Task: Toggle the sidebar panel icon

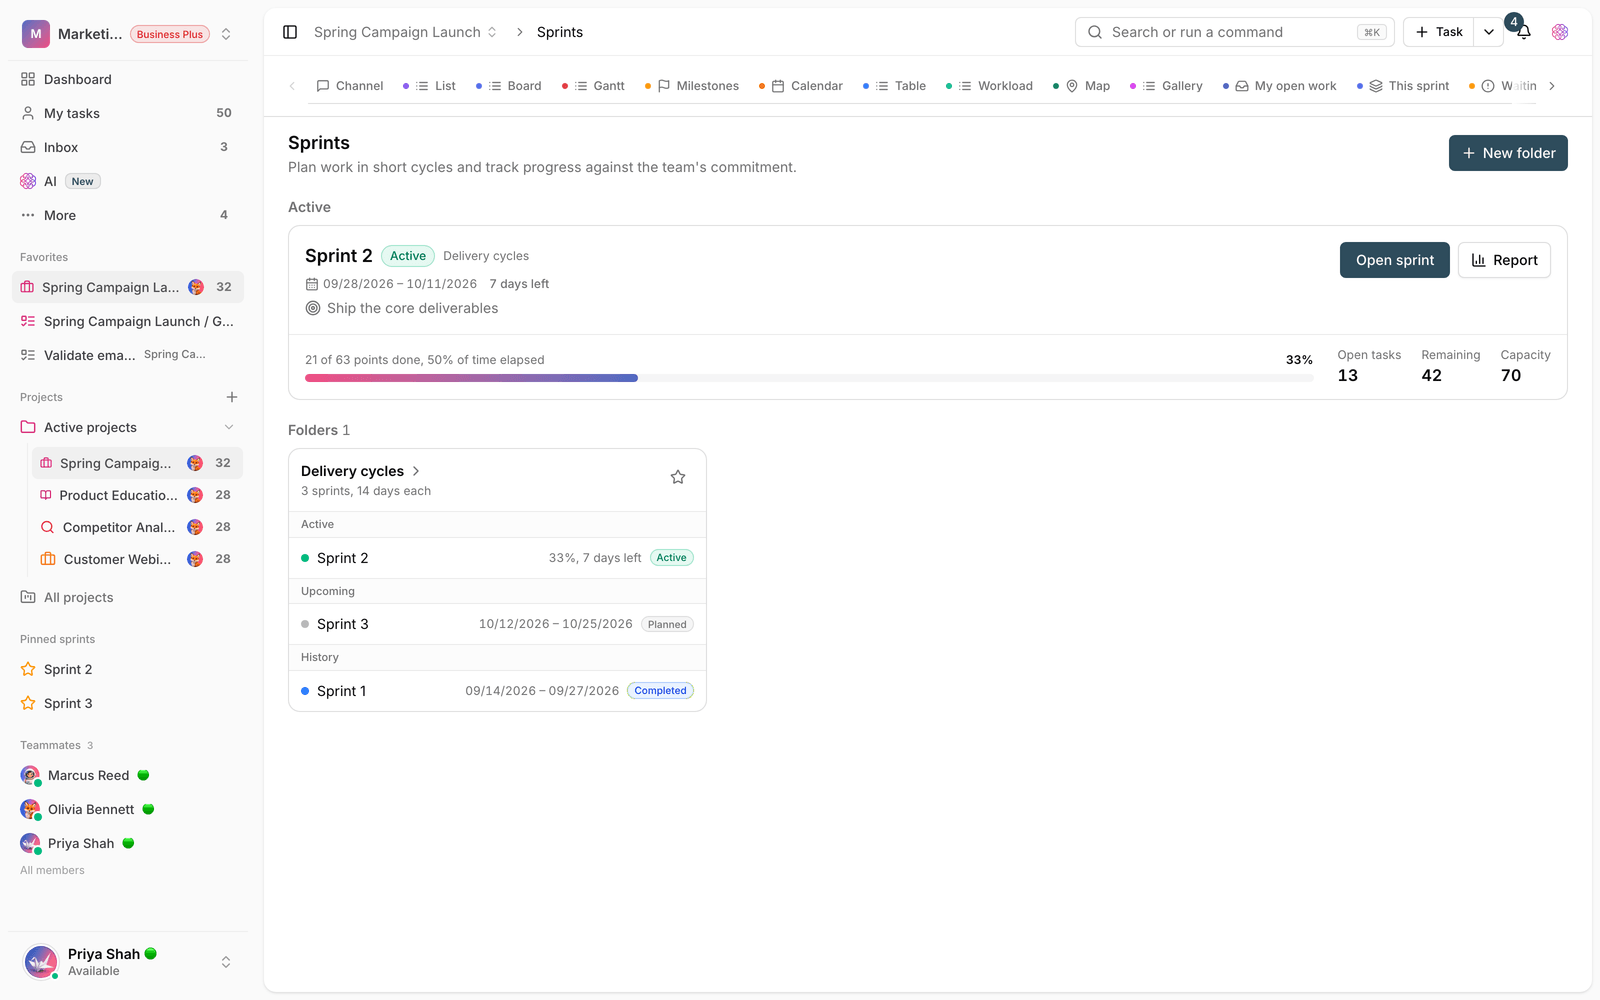Action: point(290,32)
